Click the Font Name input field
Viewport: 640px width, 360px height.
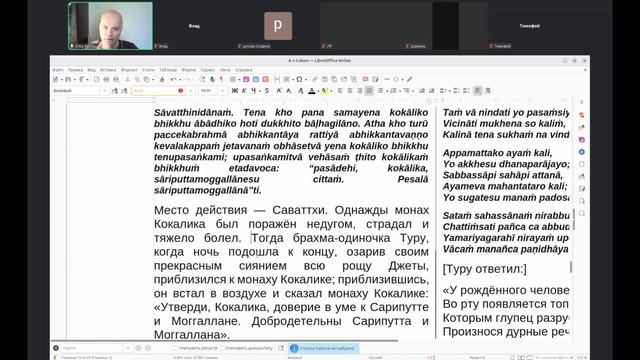coord(158,91)
